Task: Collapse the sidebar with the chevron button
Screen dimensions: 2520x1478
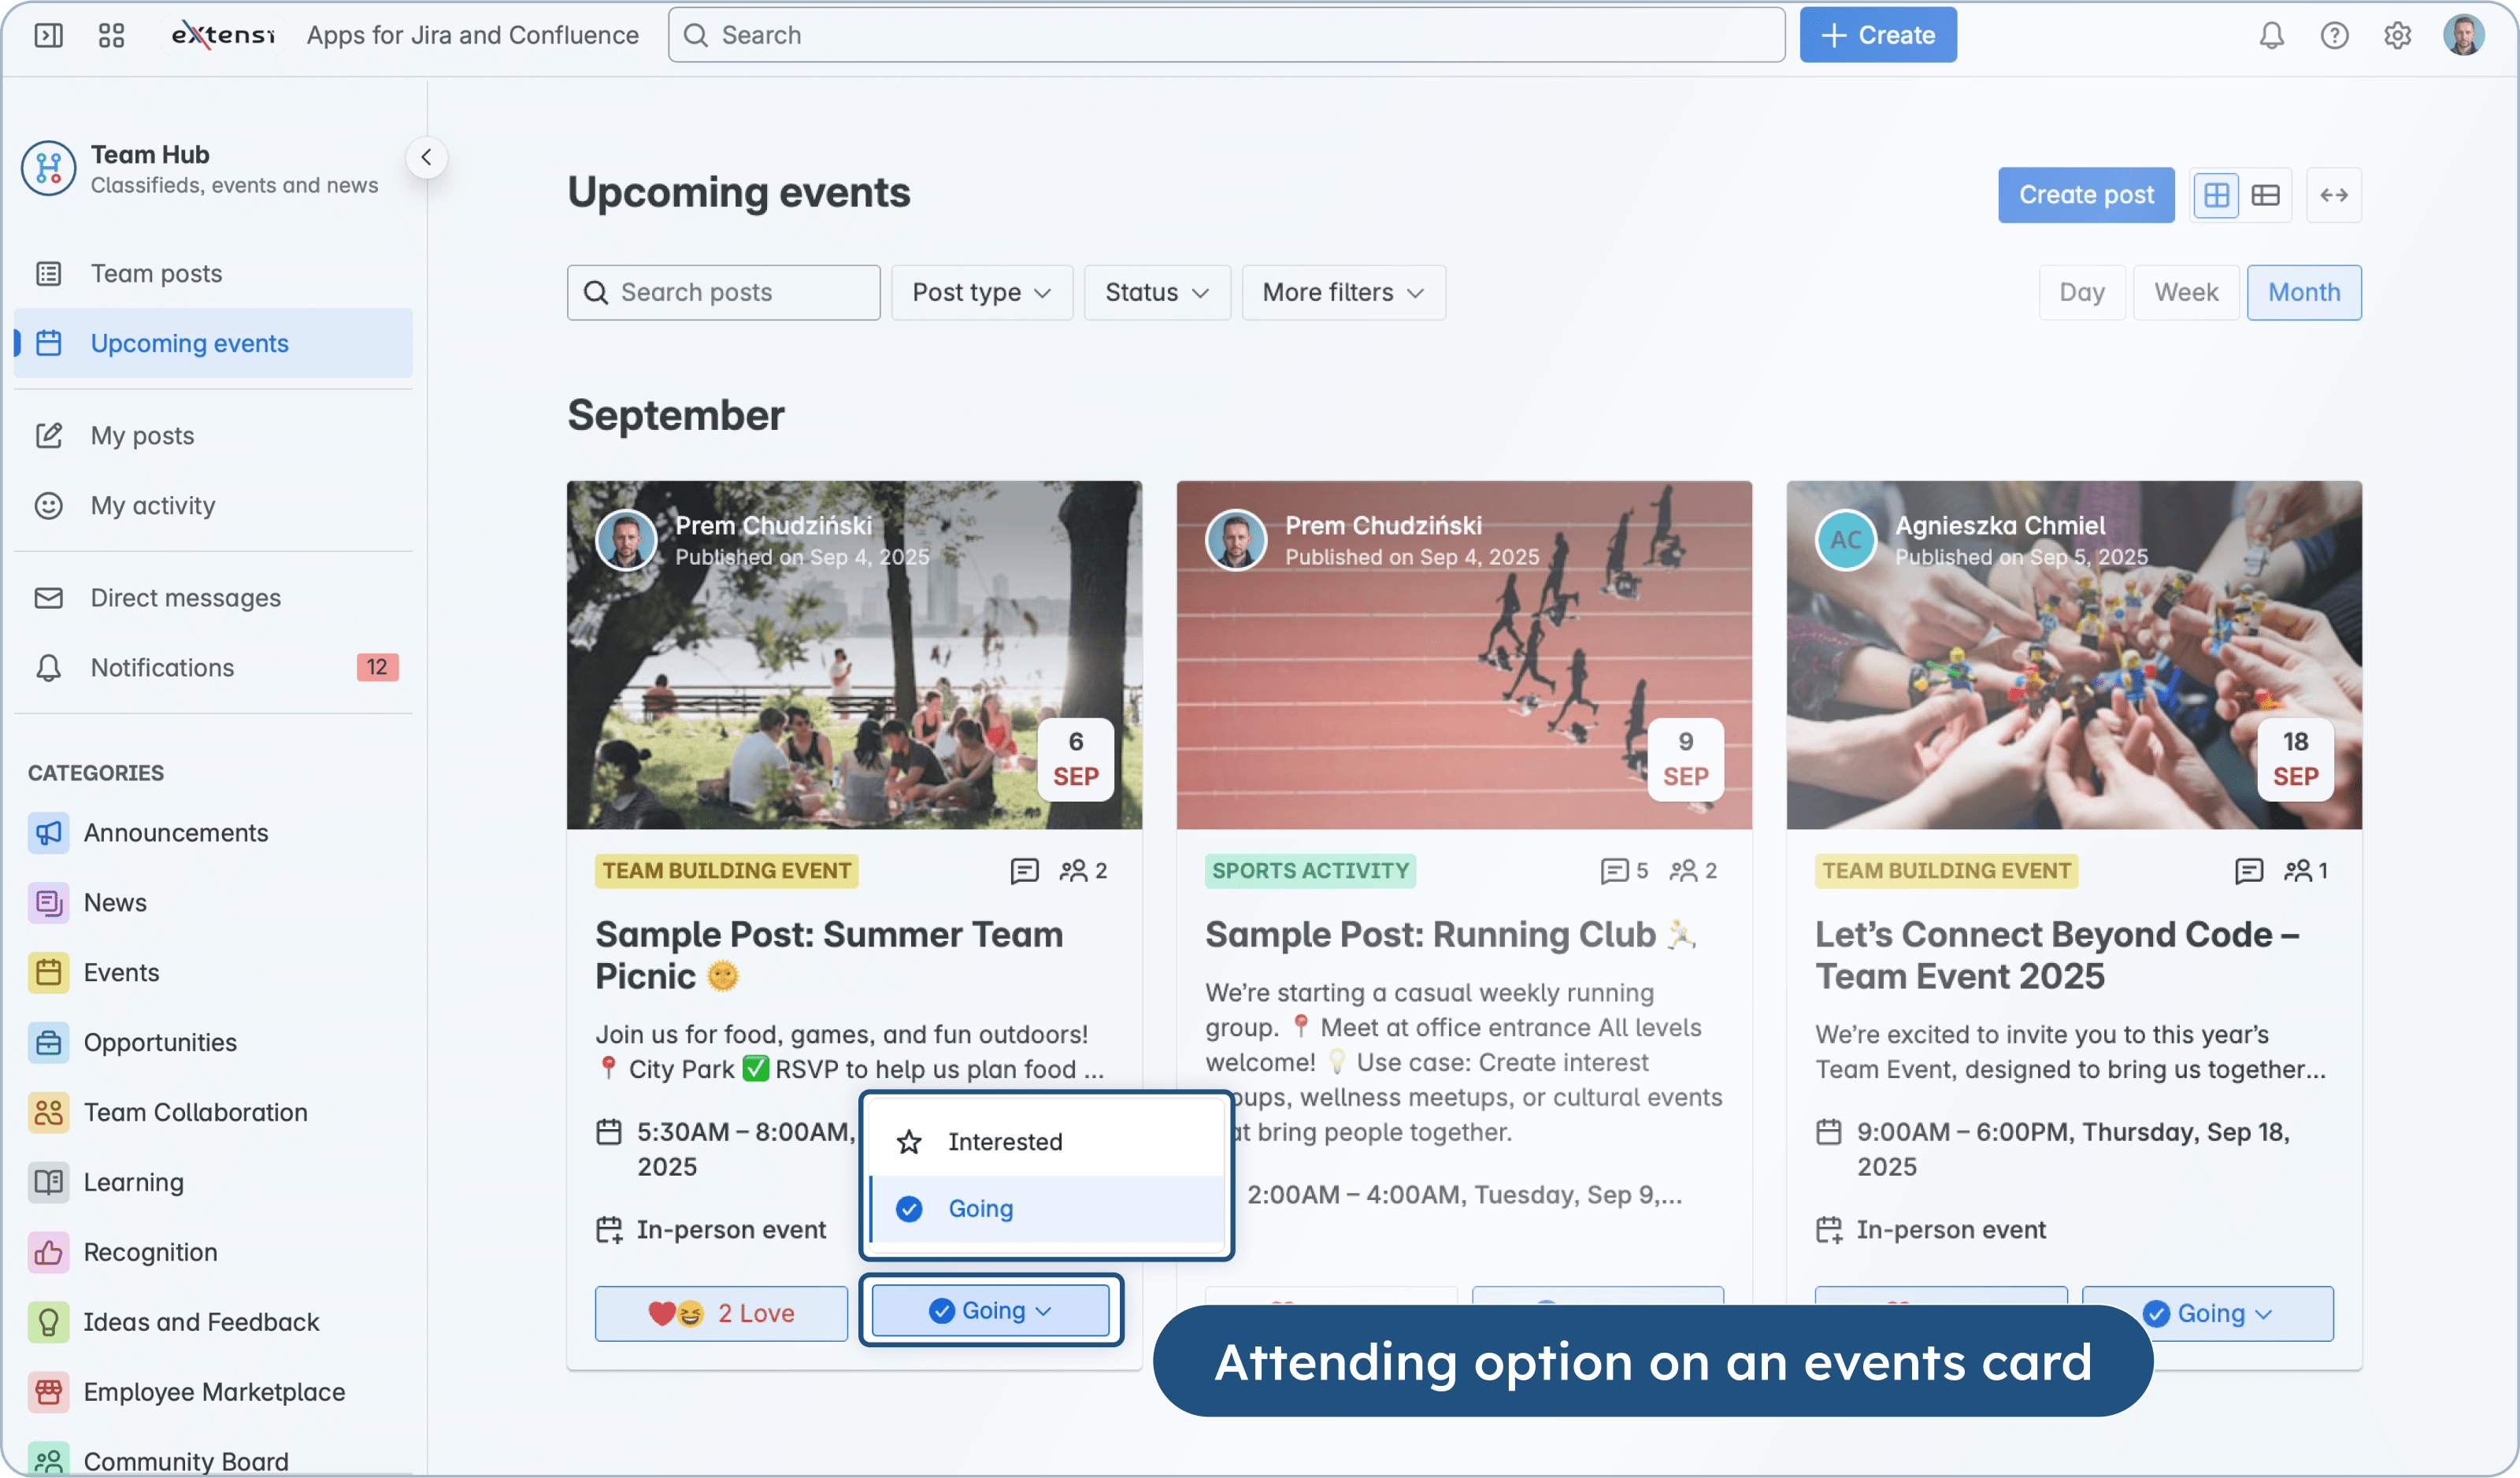Action: coord(426,157)
